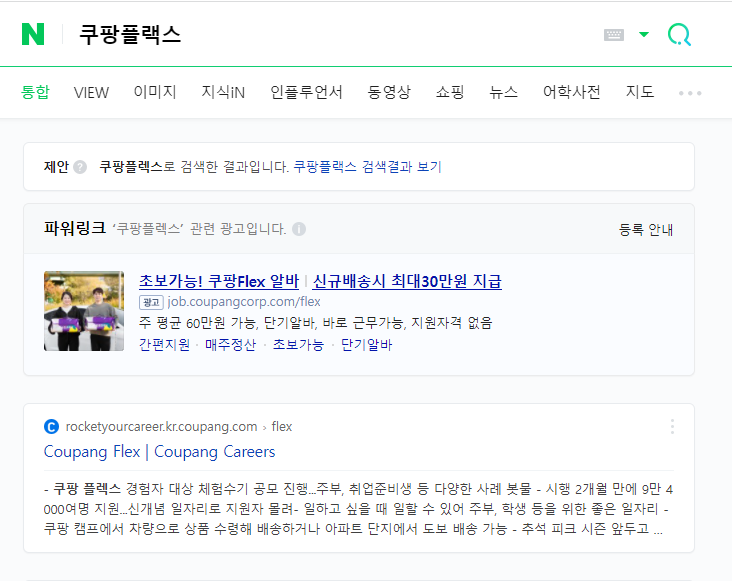Click the ad description starting 주 평균 60만원 가능
The width and height of the screenshot is (732, 581).
[315, 323]
